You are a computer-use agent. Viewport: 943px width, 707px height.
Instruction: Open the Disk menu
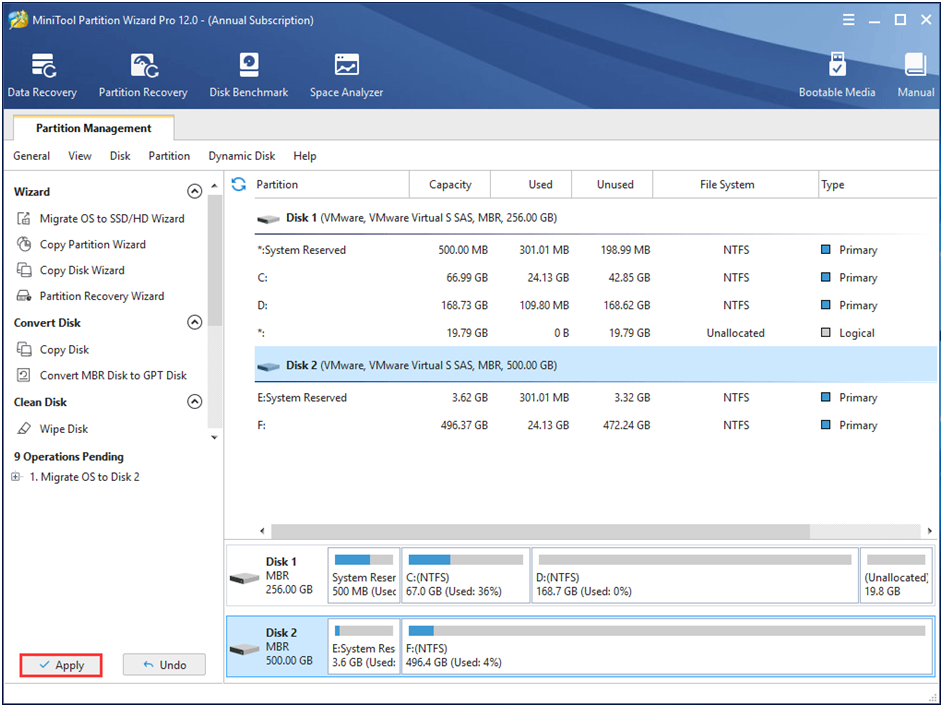click(120, 156)
